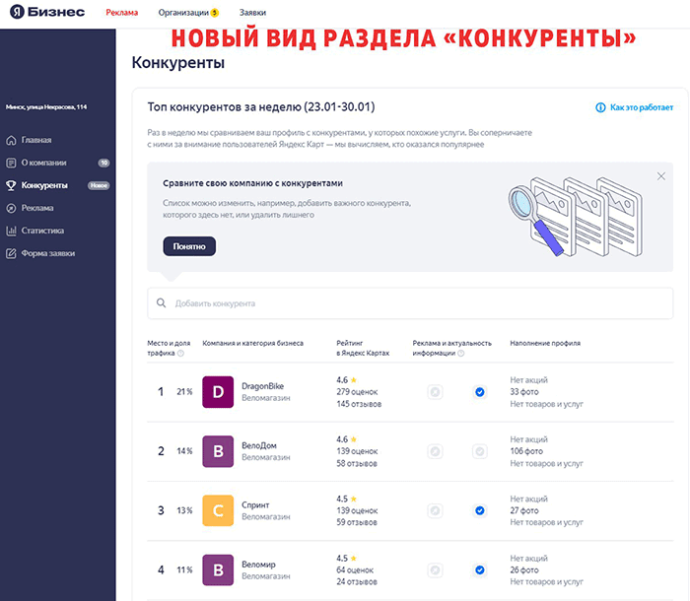Click the star next to Спринт rating 4.5

pos(354,498)
